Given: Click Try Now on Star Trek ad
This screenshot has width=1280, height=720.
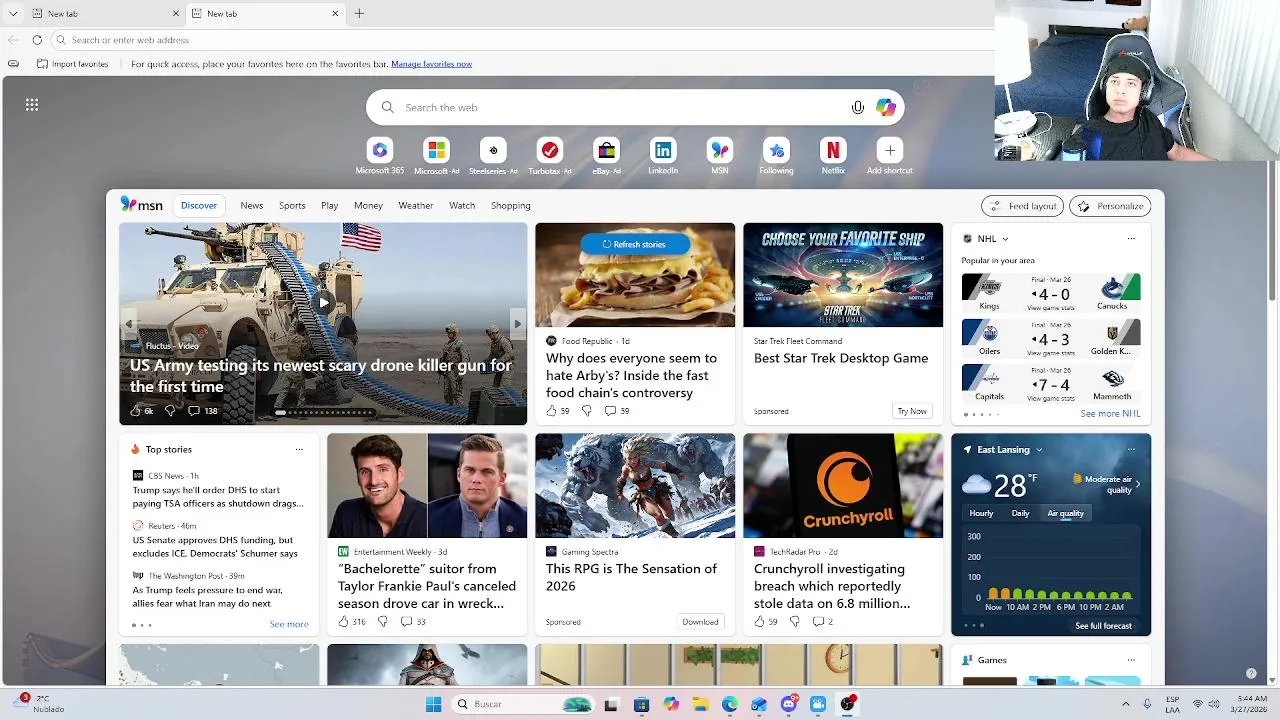Looking at the screenshot, I should (x=912, y=411).
